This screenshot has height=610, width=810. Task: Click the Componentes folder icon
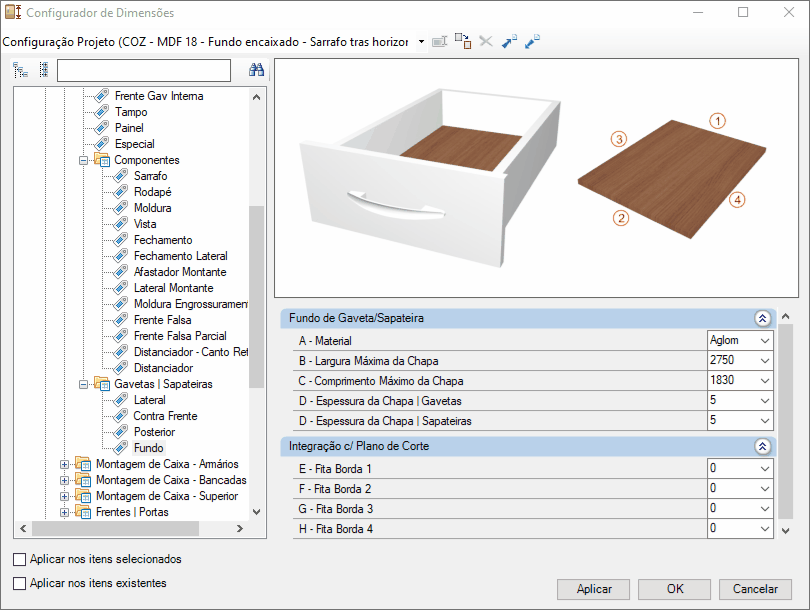(102, 160)
